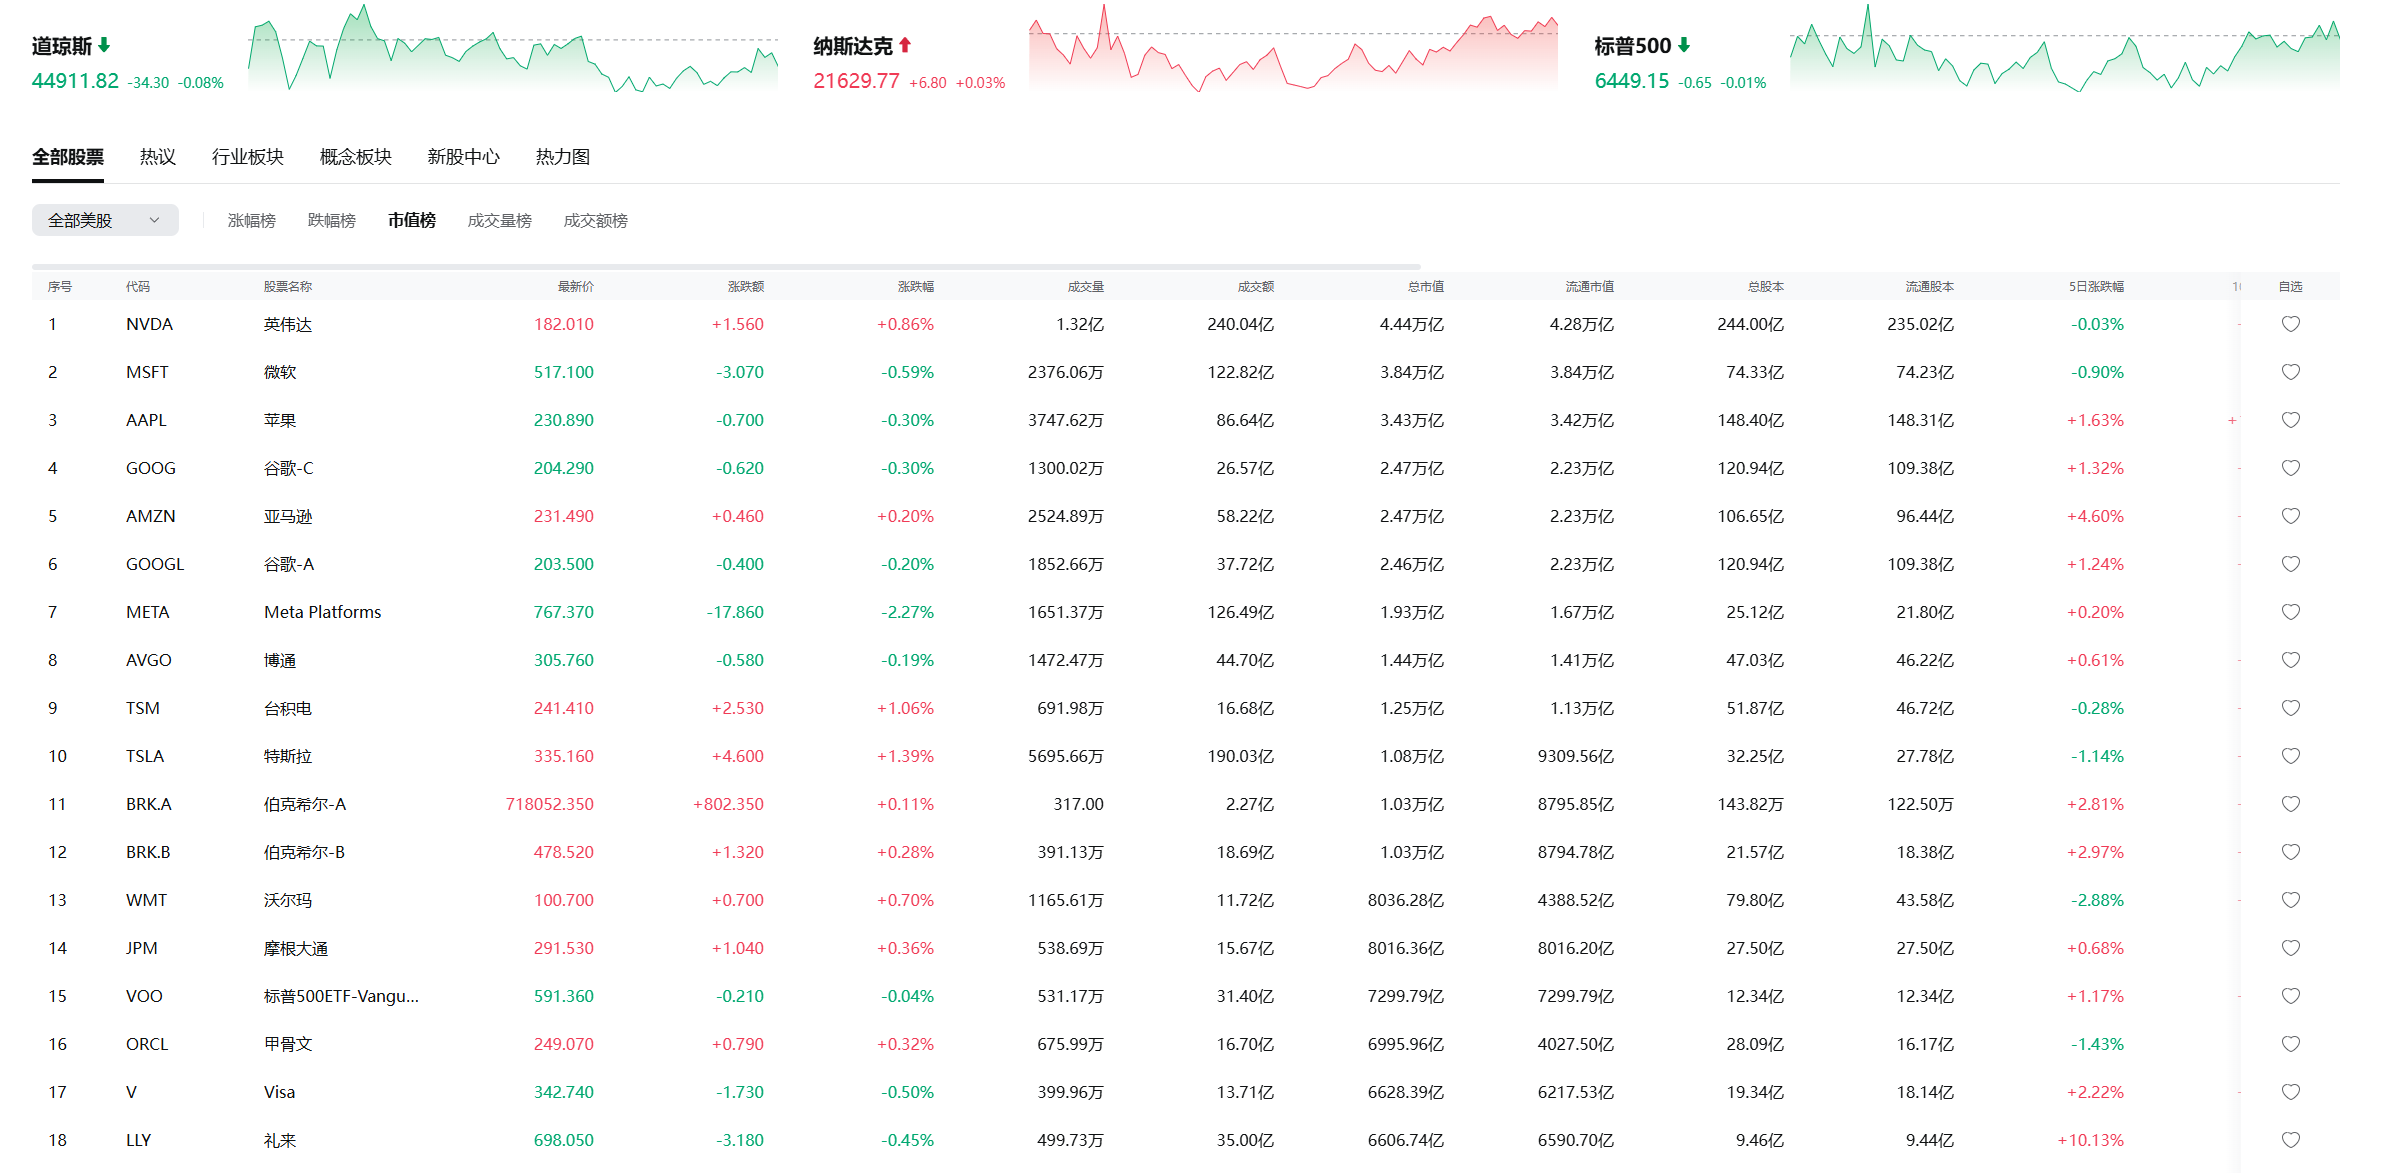The image size is (2387, 1173).
Task: Open the 纳斯达克 index chart
Action: [1293, 48]
